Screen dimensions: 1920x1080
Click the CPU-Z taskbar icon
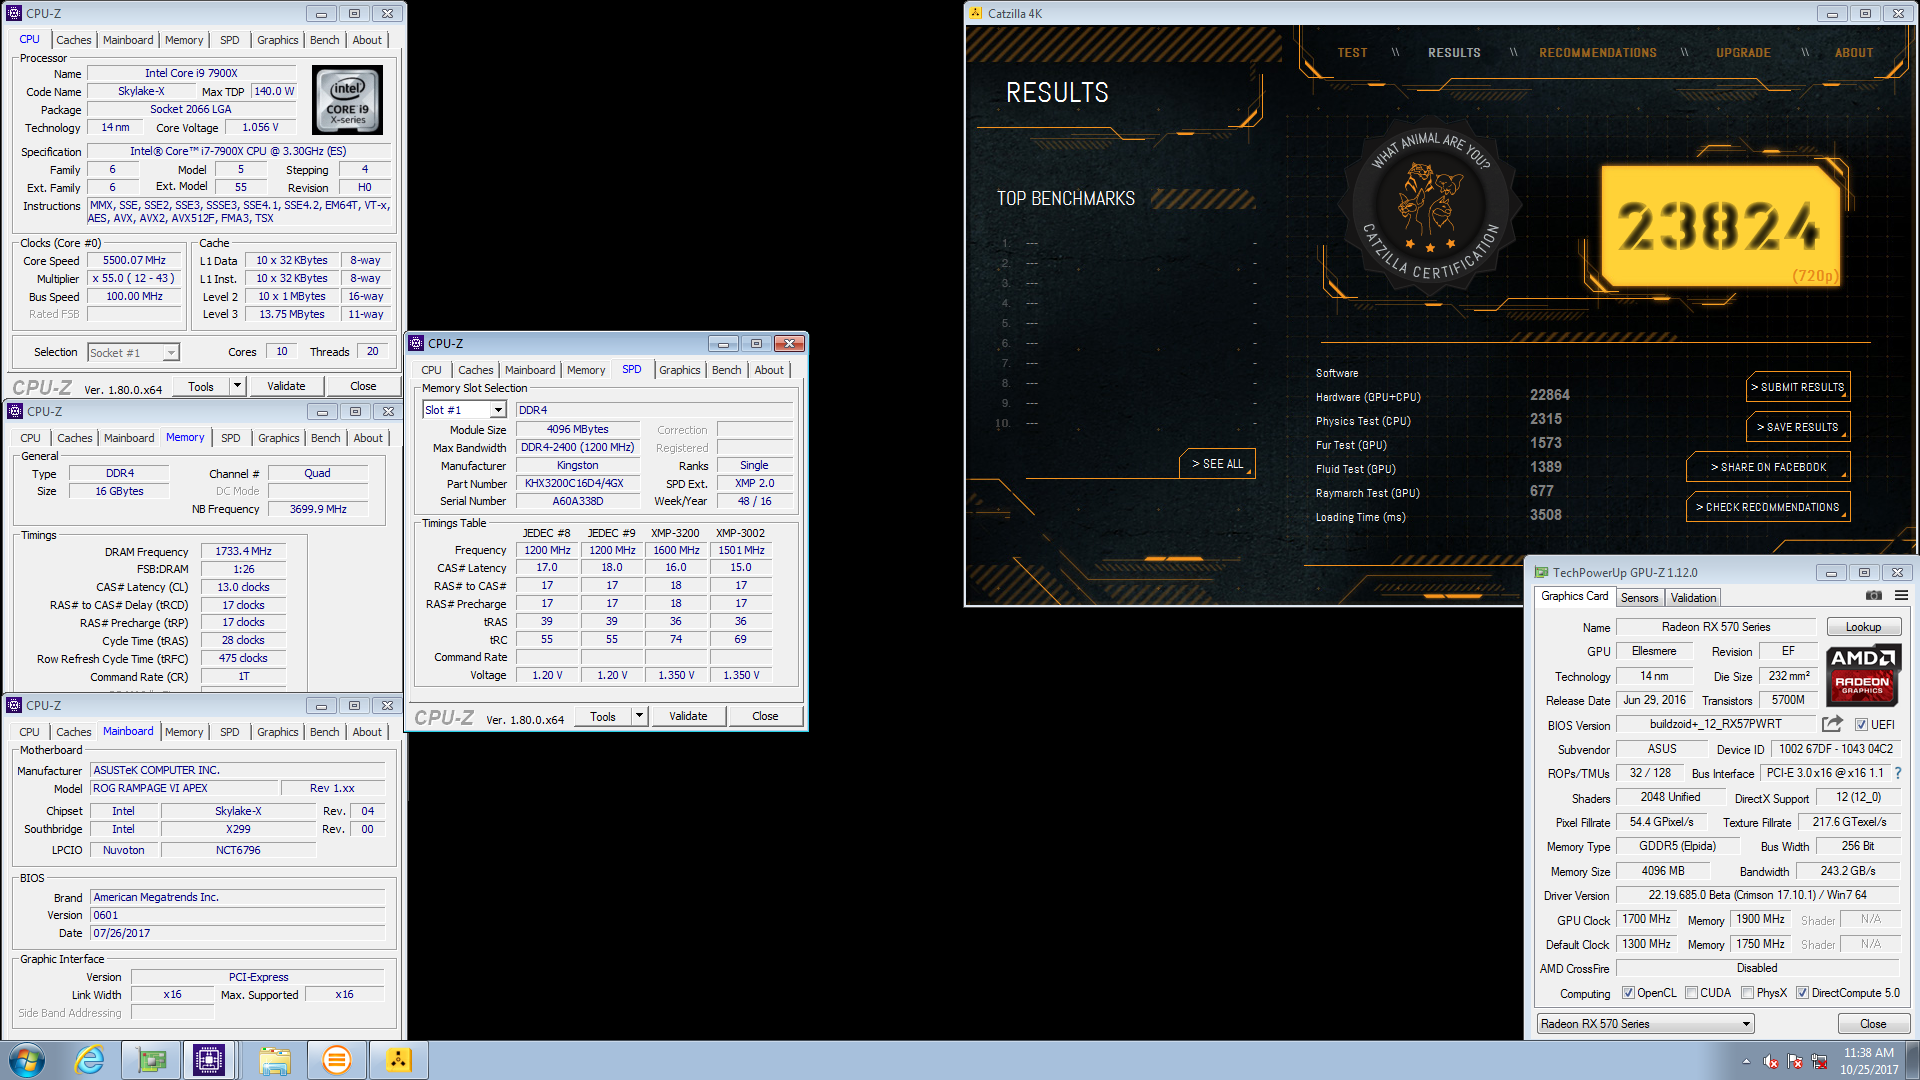pos(209,1060)
